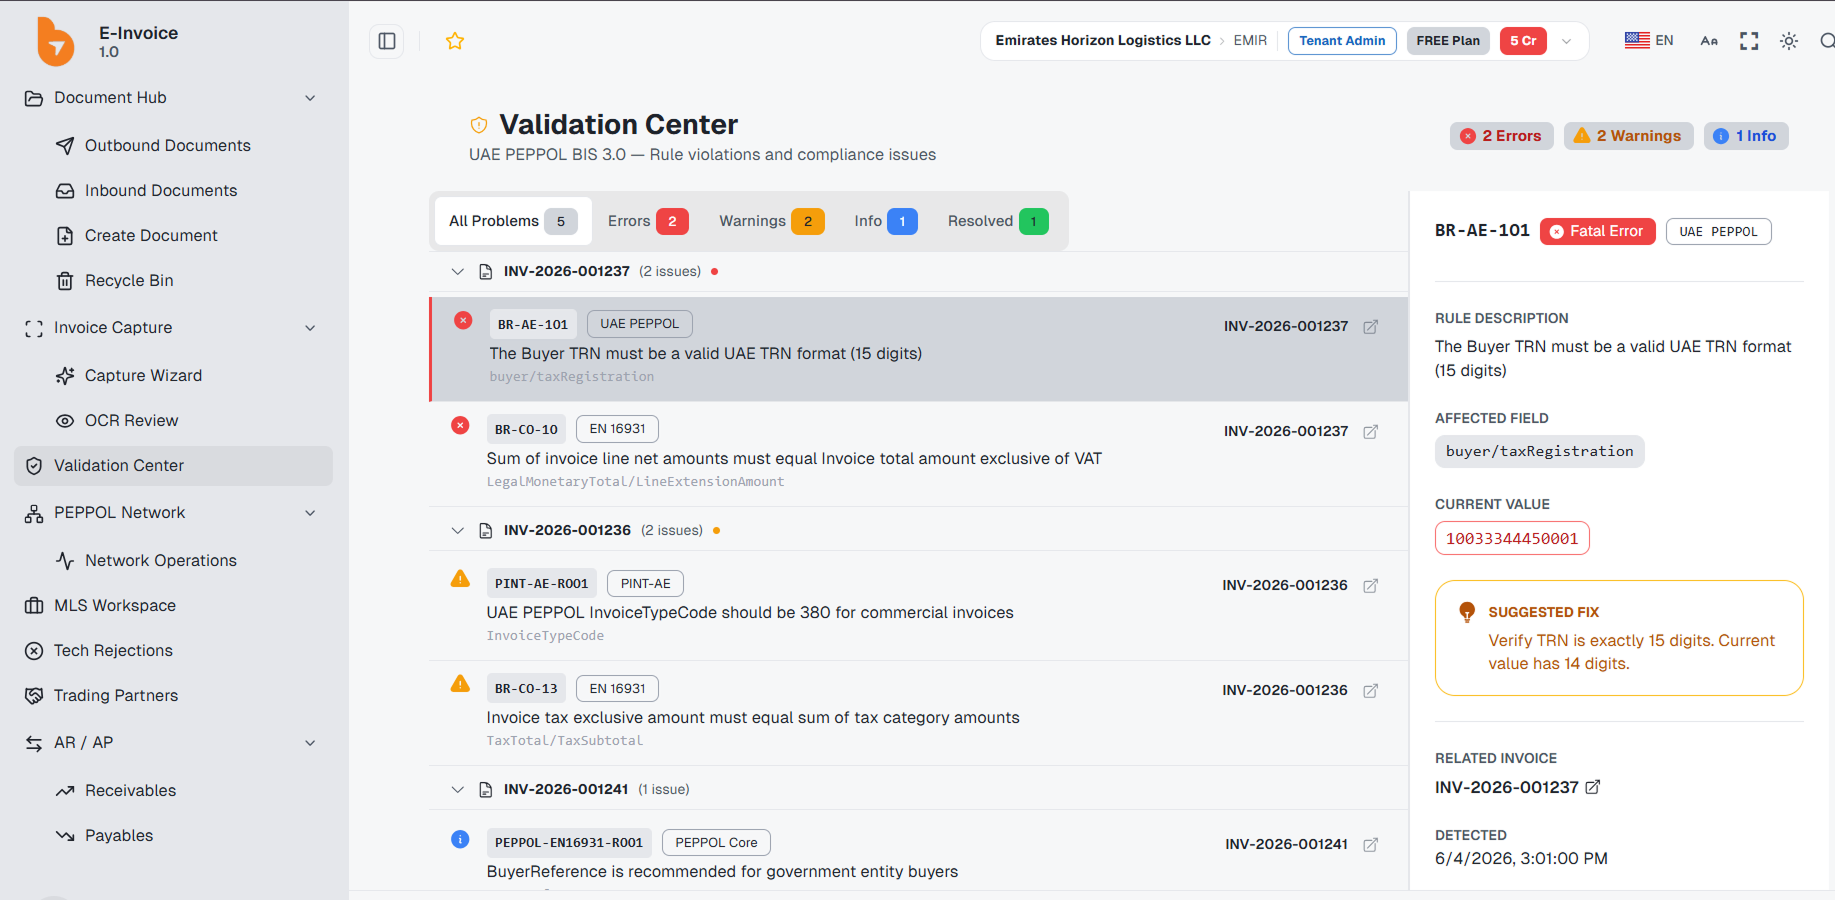Click the buyer/taxRegistration affected field chip
1835x900 pixels.
(x=1539, y=452)
